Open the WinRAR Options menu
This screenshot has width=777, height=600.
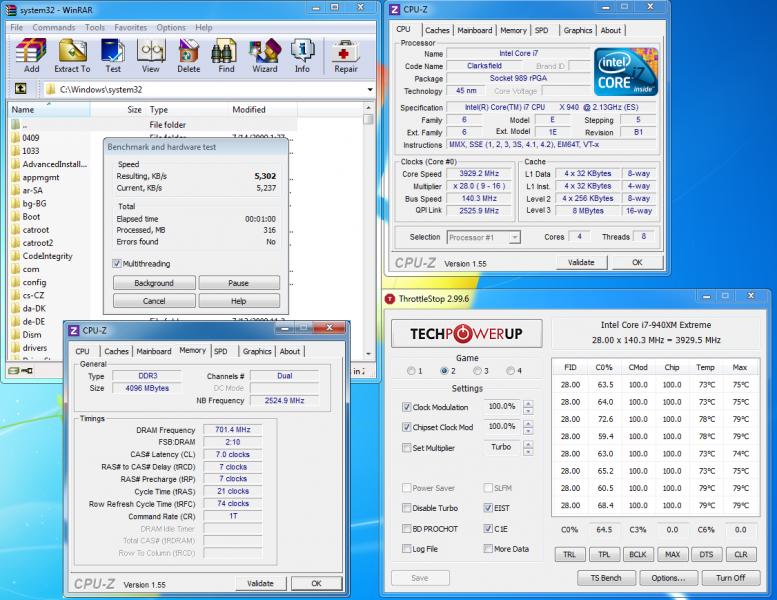[171, 27]
